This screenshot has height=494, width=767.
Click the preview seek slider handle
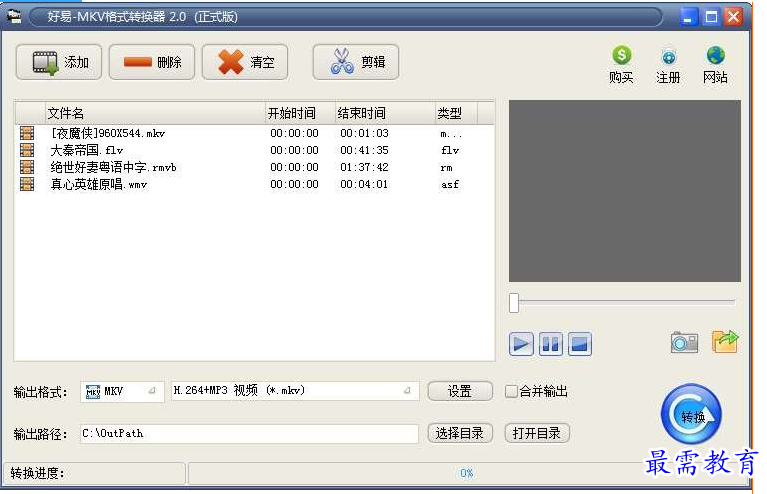click(x=514, y=303)
